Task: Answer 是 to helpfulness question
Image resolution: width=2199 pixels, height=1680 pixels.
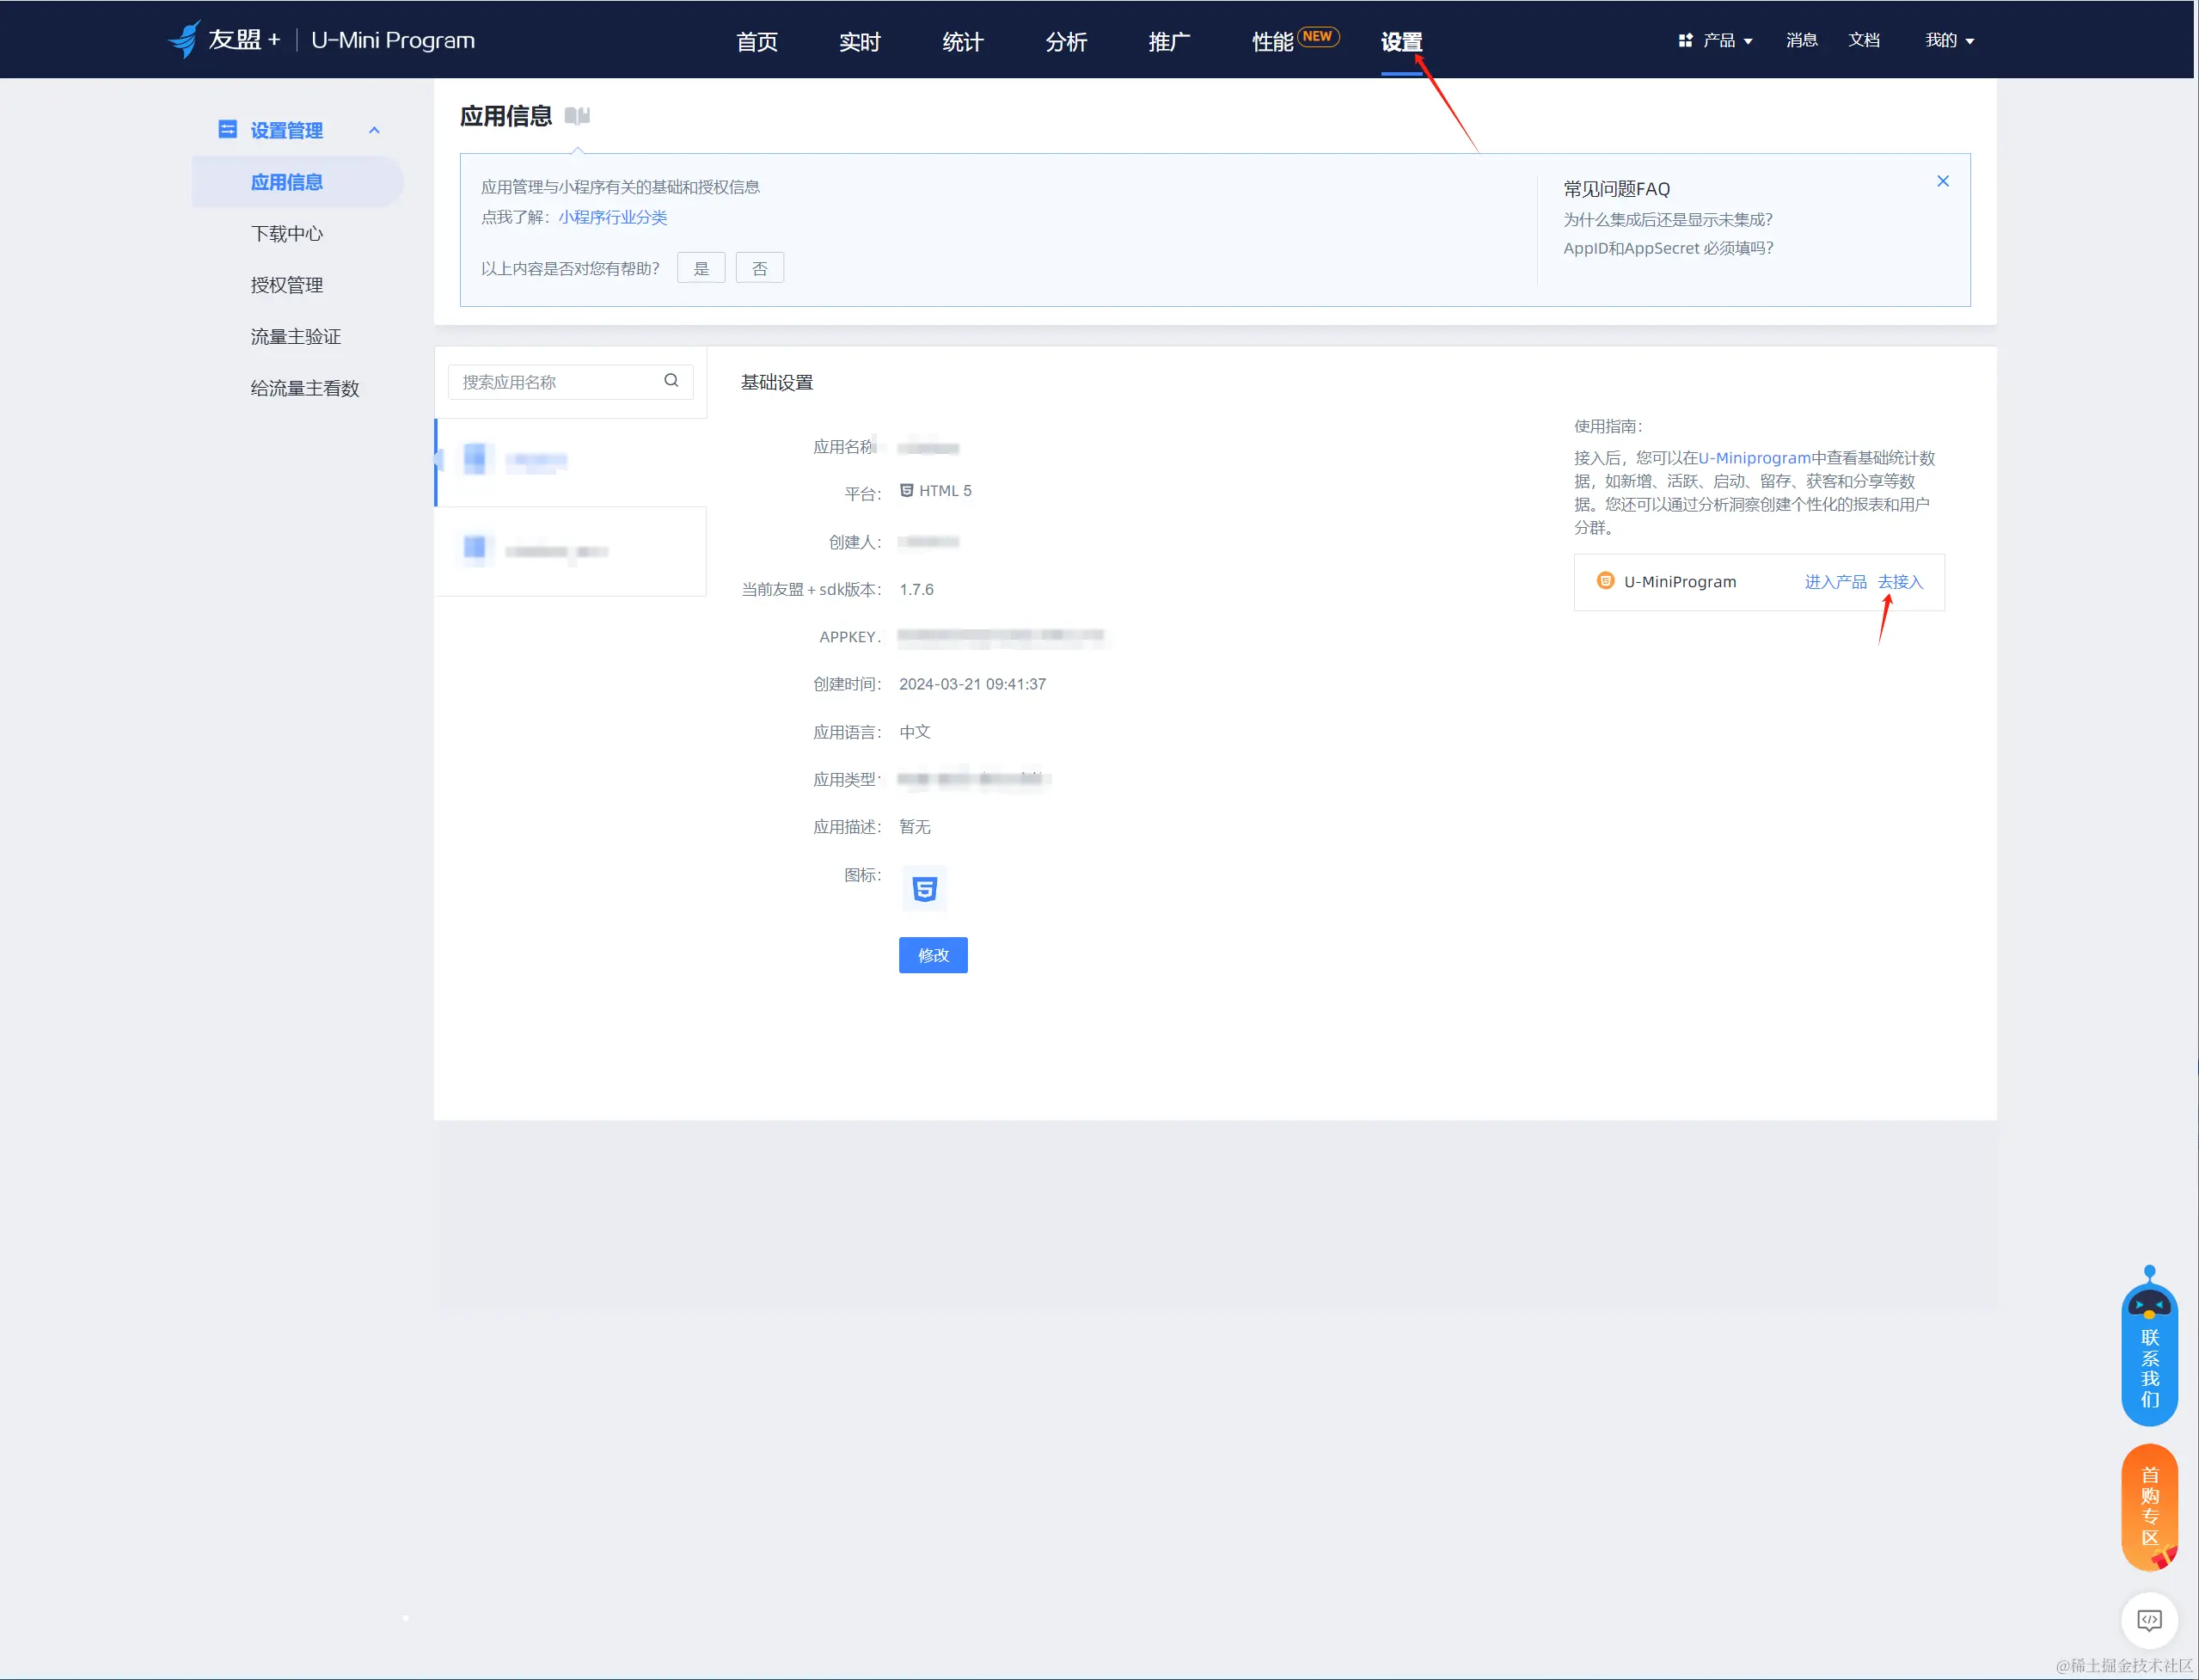Action: (x=701, y=268)
